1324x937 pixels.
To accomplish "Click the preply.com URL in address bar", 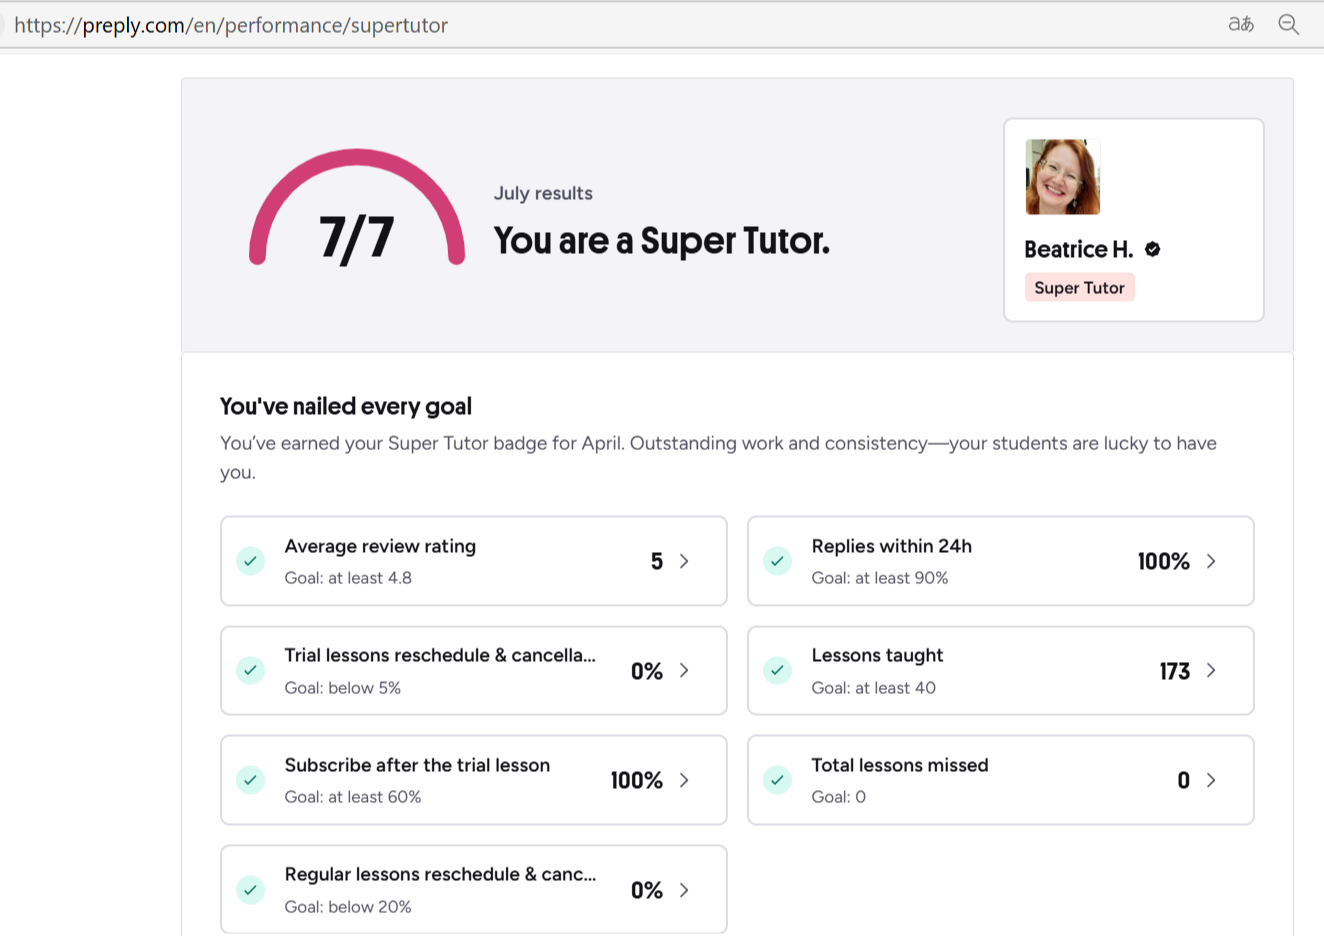I will click(x=231, y=25).
